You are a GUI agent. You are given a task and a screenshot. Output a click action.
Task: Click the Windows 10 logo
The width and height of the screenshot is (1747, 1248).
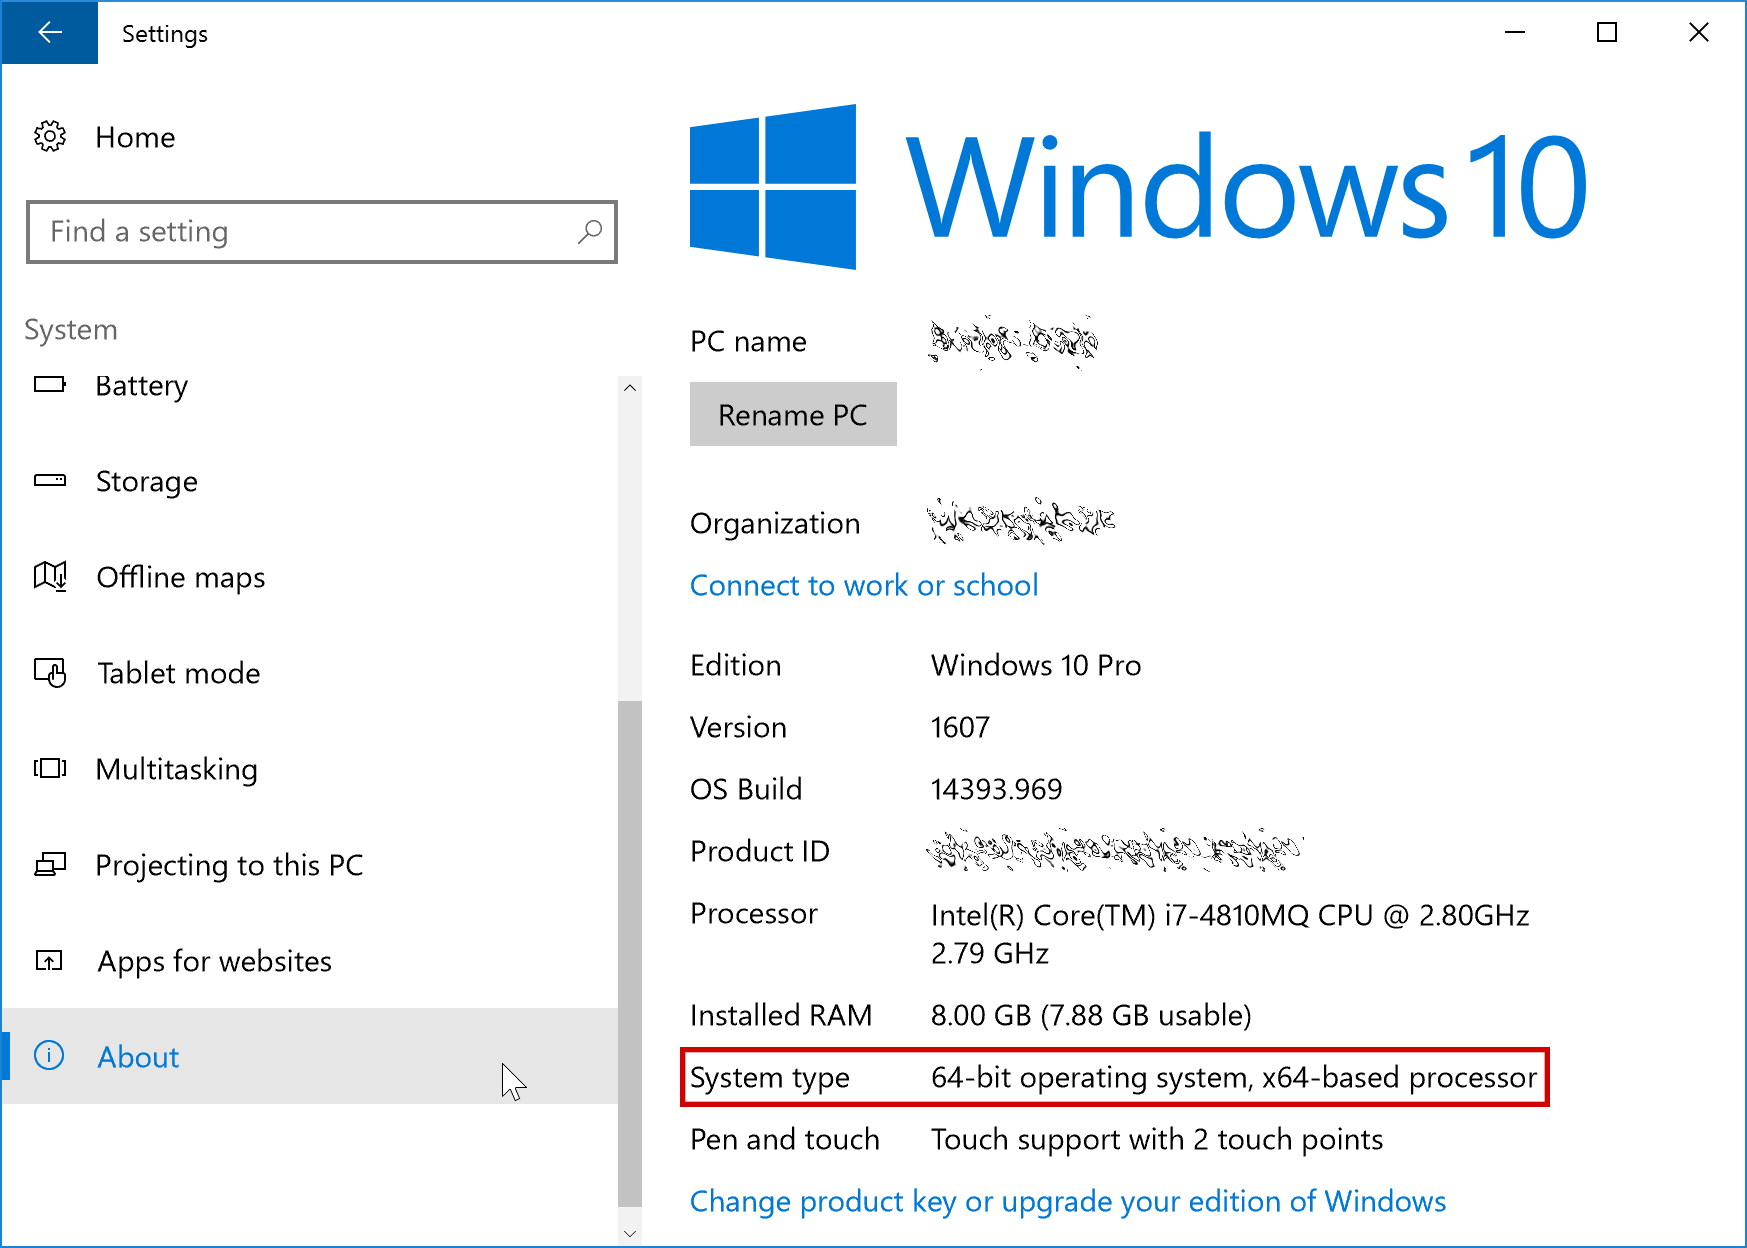pos(1138,187)
